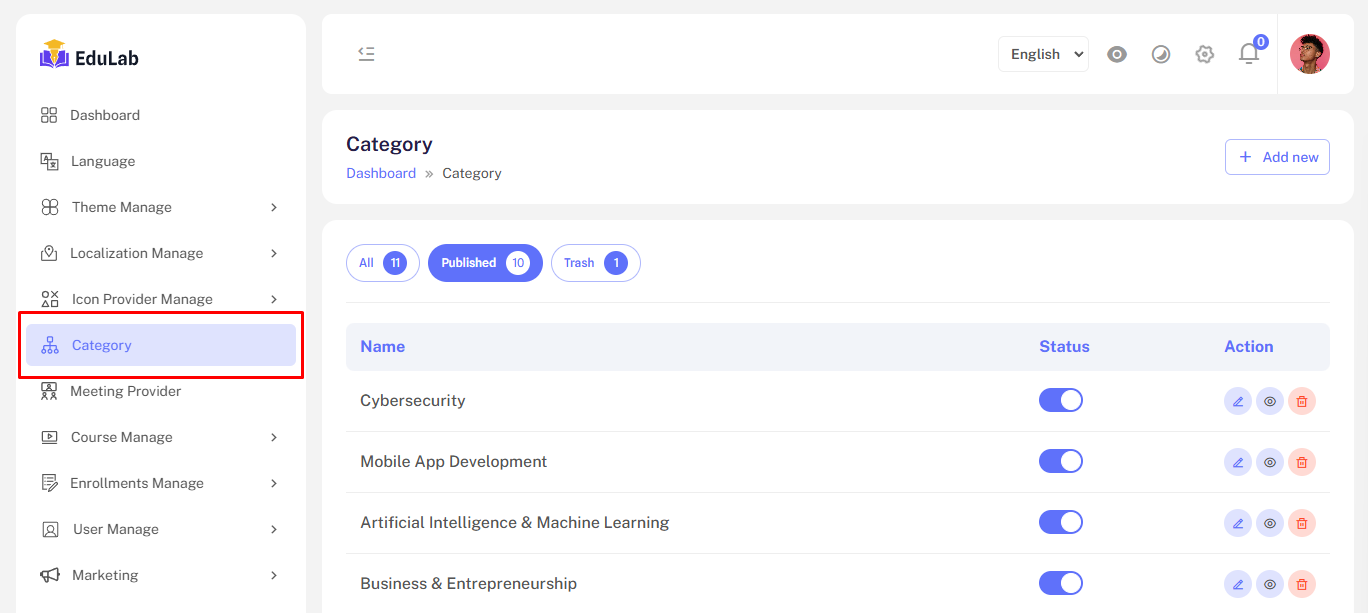Edit the Cybersecurity category

coord(1238,401)
